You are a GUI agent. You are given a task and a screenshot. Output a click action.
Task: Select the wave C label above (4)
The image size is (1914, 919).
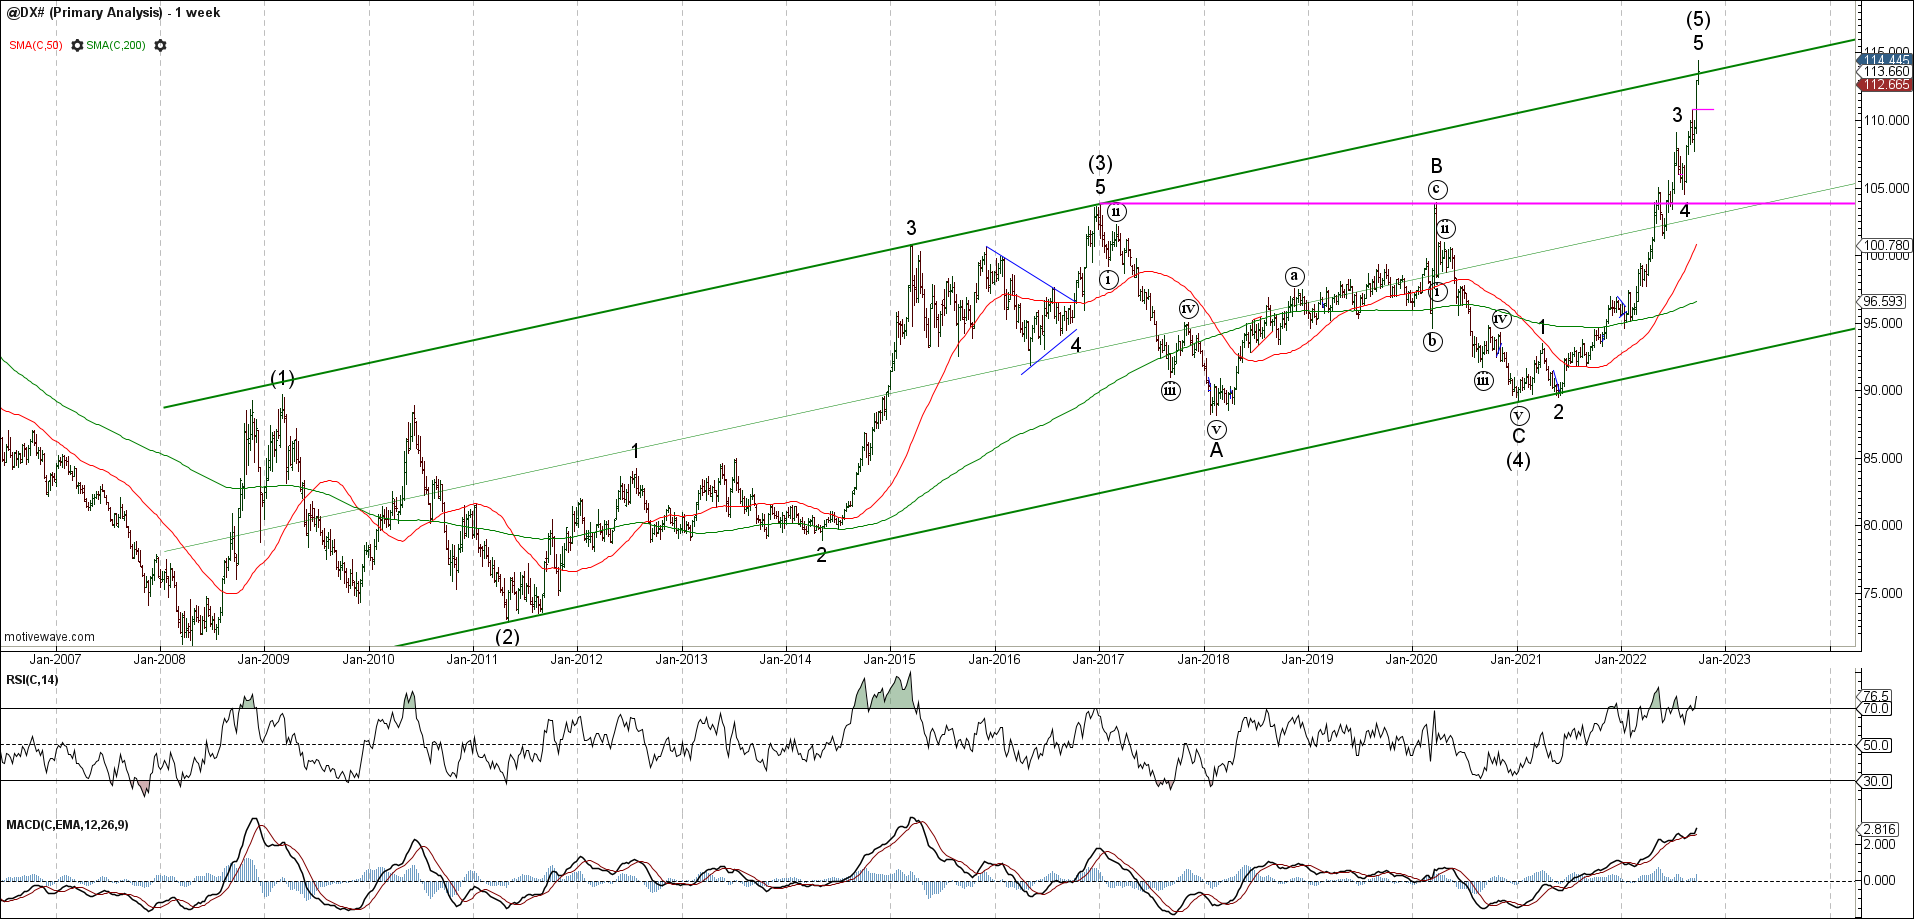pos(1518,436)
